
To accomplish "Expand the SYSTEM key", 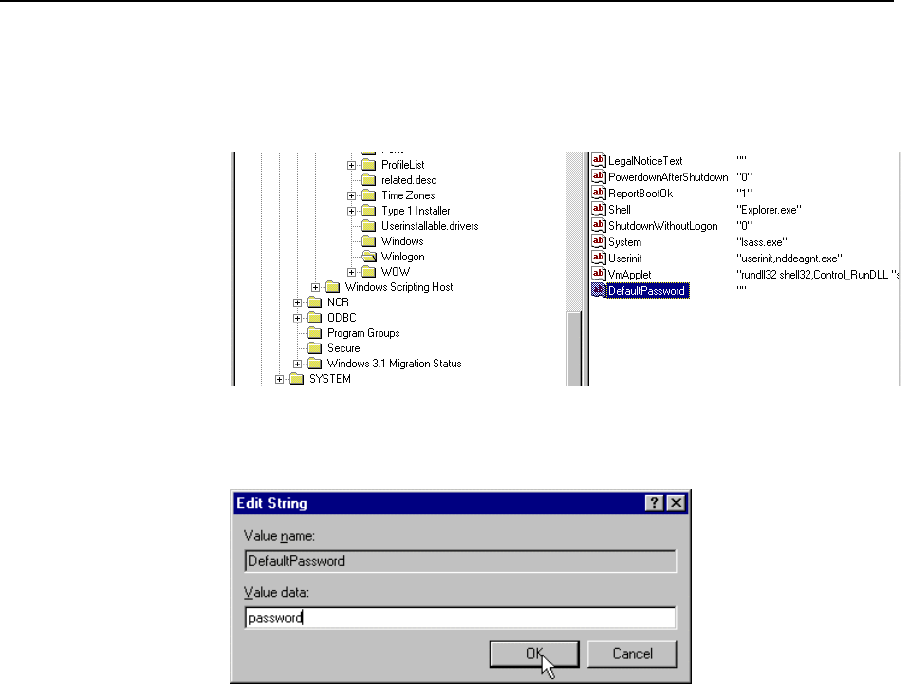I will click(x=279, y=379).
